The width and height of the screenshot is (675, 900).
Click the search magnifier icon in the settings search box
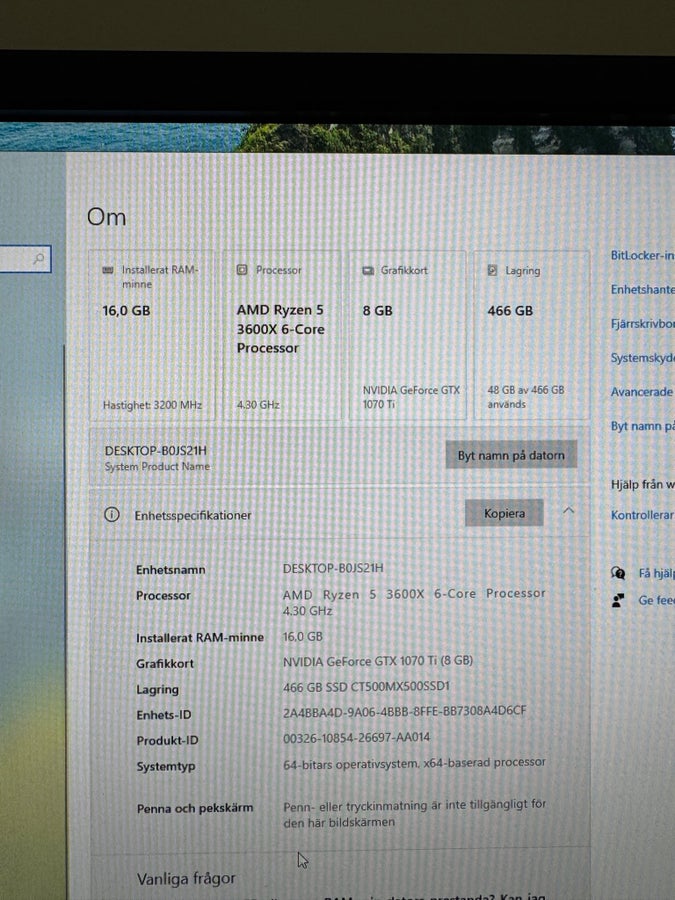point(39,258)
